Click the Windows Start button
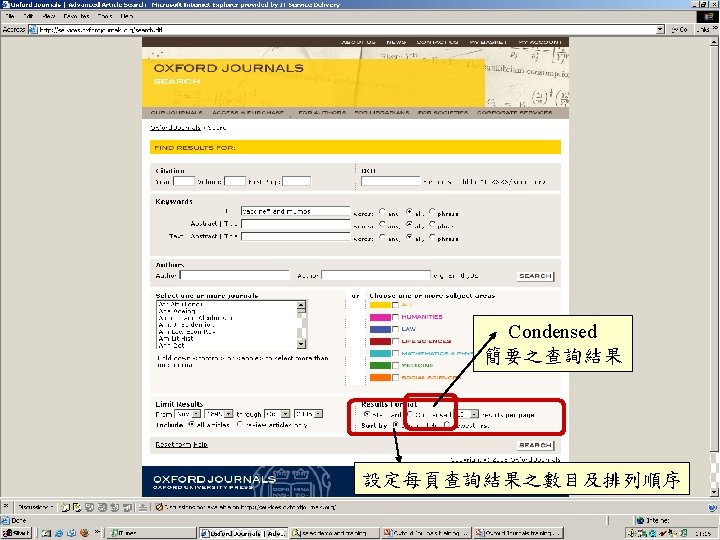Image resolution: width=720 pixels, height=540 pixels. tap(16, 533)
